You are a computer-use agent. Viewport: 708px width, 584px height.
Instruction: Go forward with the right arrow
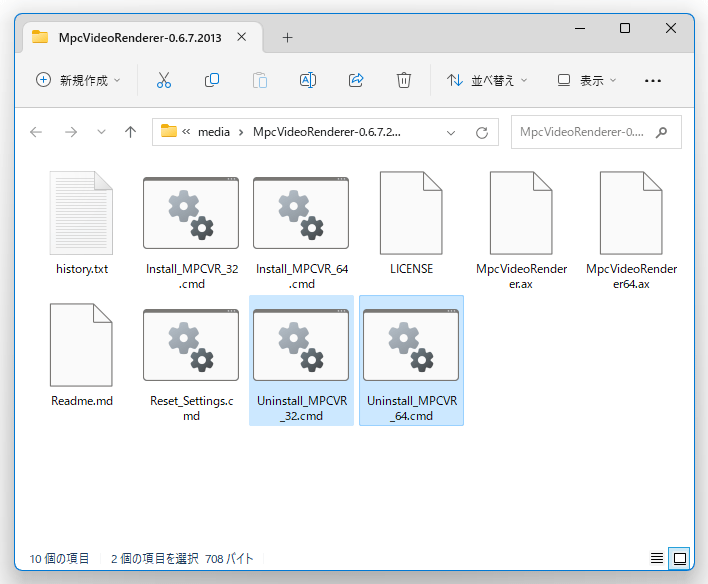point(71,132)
